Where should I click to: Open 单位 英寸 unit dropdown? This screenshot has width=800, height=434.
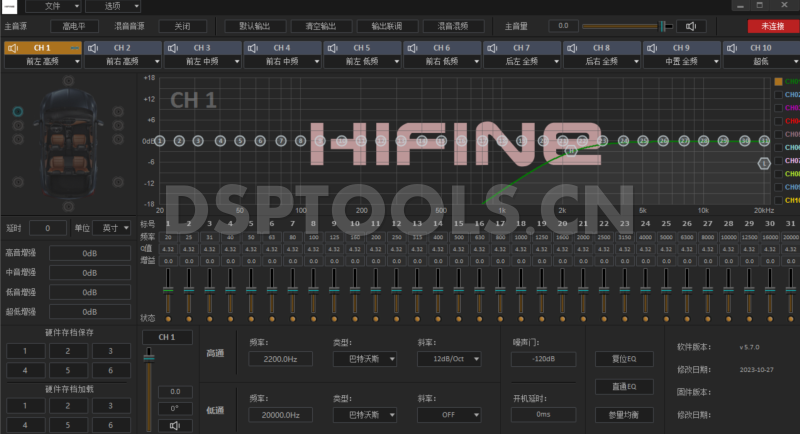click(x=112, y=228)
